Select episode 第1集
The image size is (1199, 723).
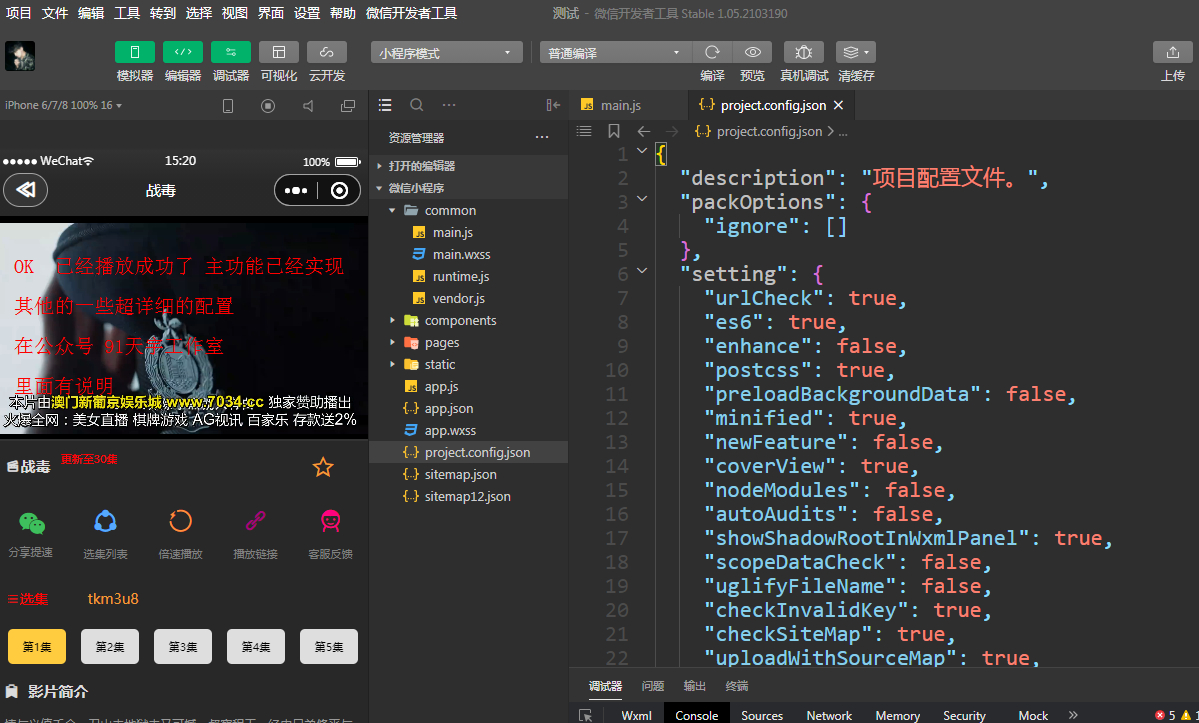tap(37, 647)
